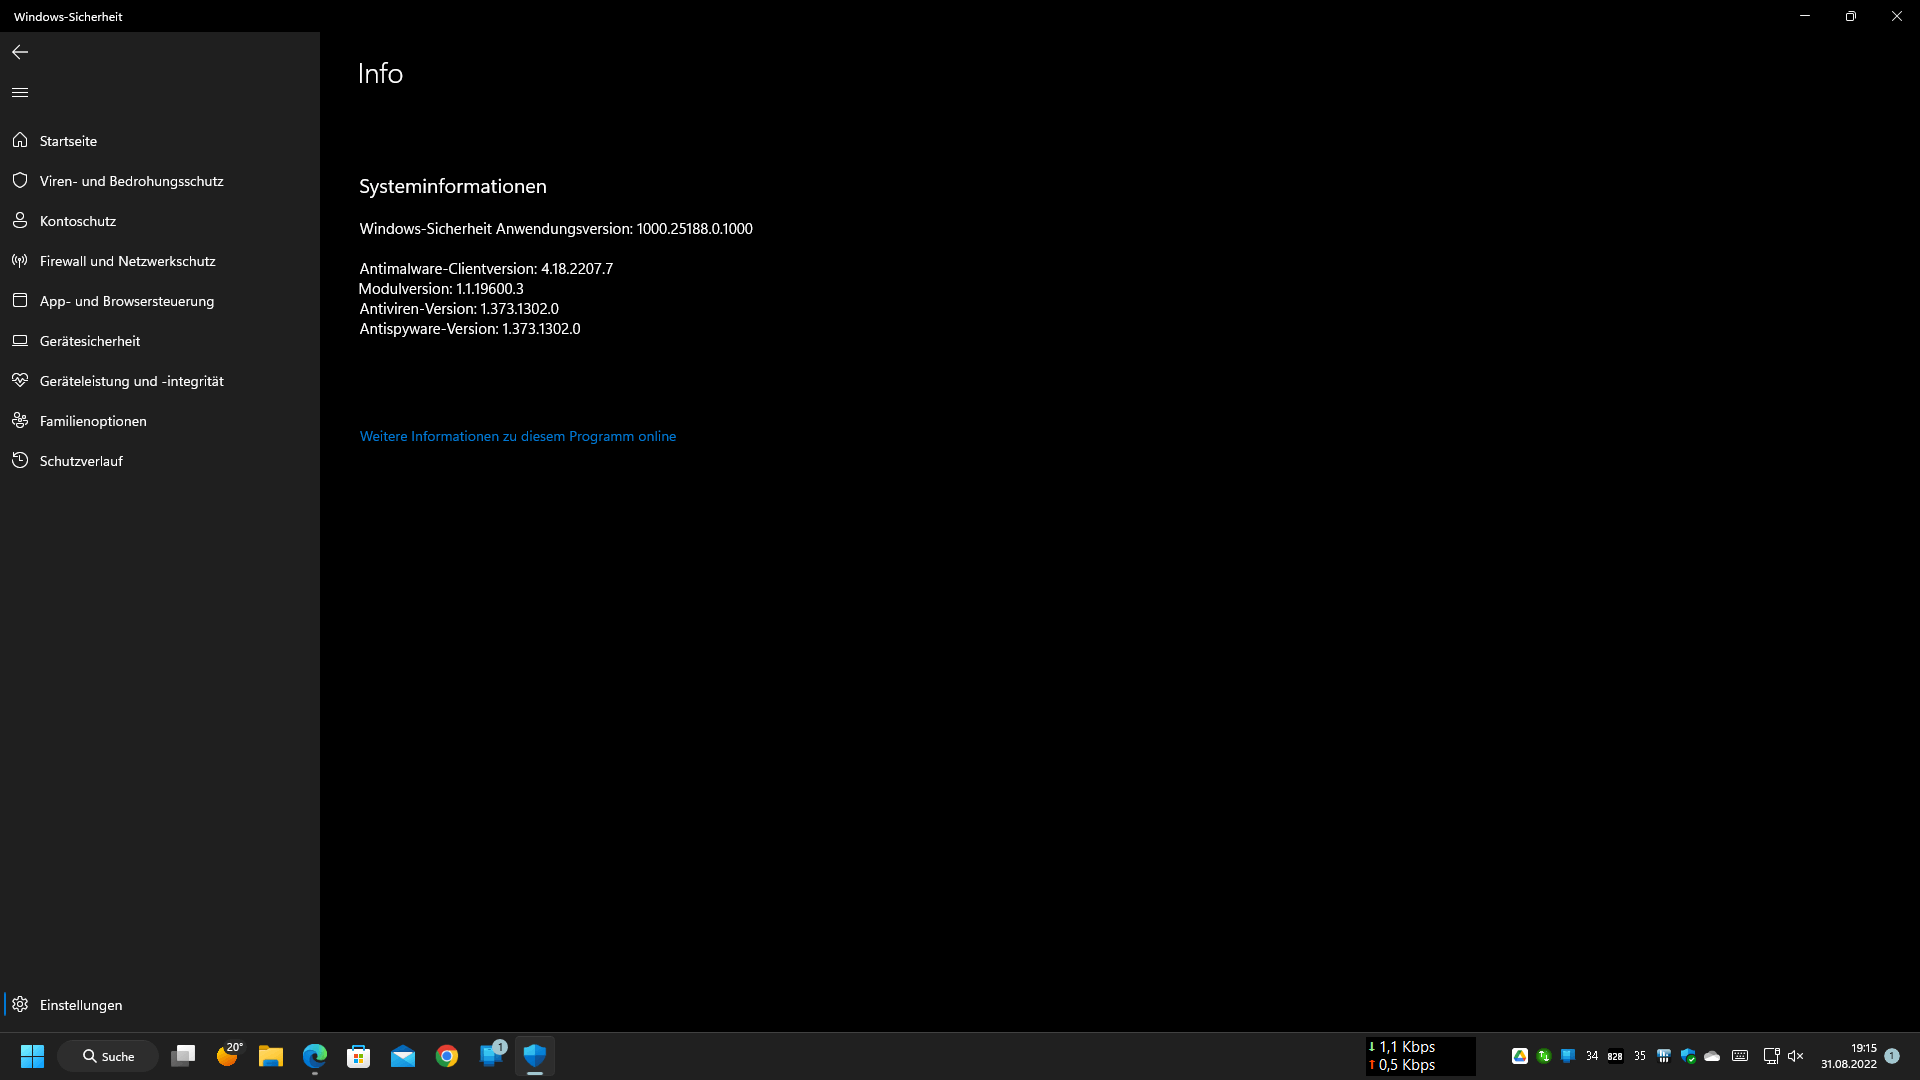Open Microsoft Store from taskbar
This screenshot has height=1080, width=1920.
click(x=359, y=1056)
